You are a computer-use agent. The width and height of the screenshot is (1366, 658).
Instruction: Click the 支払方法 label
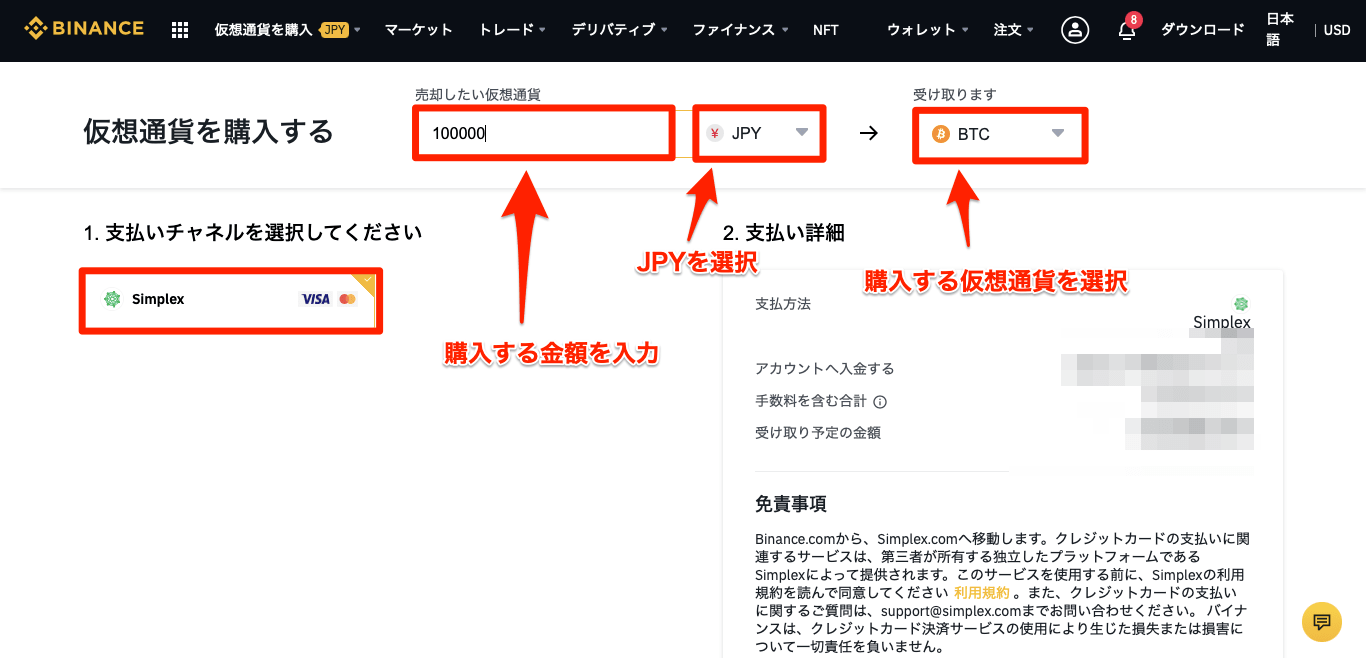[x=783, y=304]
